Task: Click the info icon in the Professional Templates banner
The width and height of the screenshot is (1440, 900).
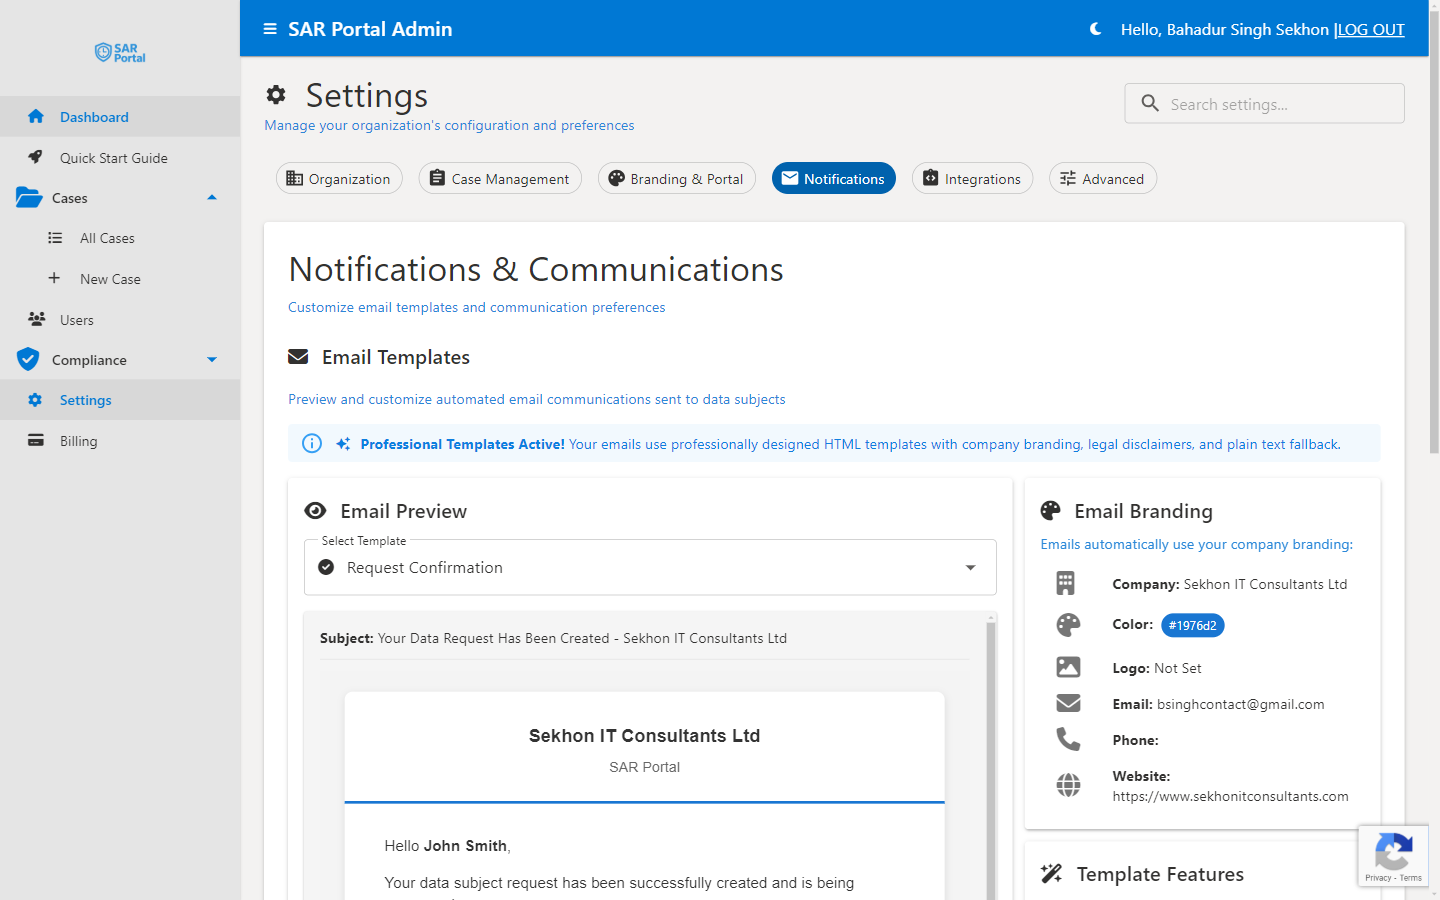Action: coord(311,443)
